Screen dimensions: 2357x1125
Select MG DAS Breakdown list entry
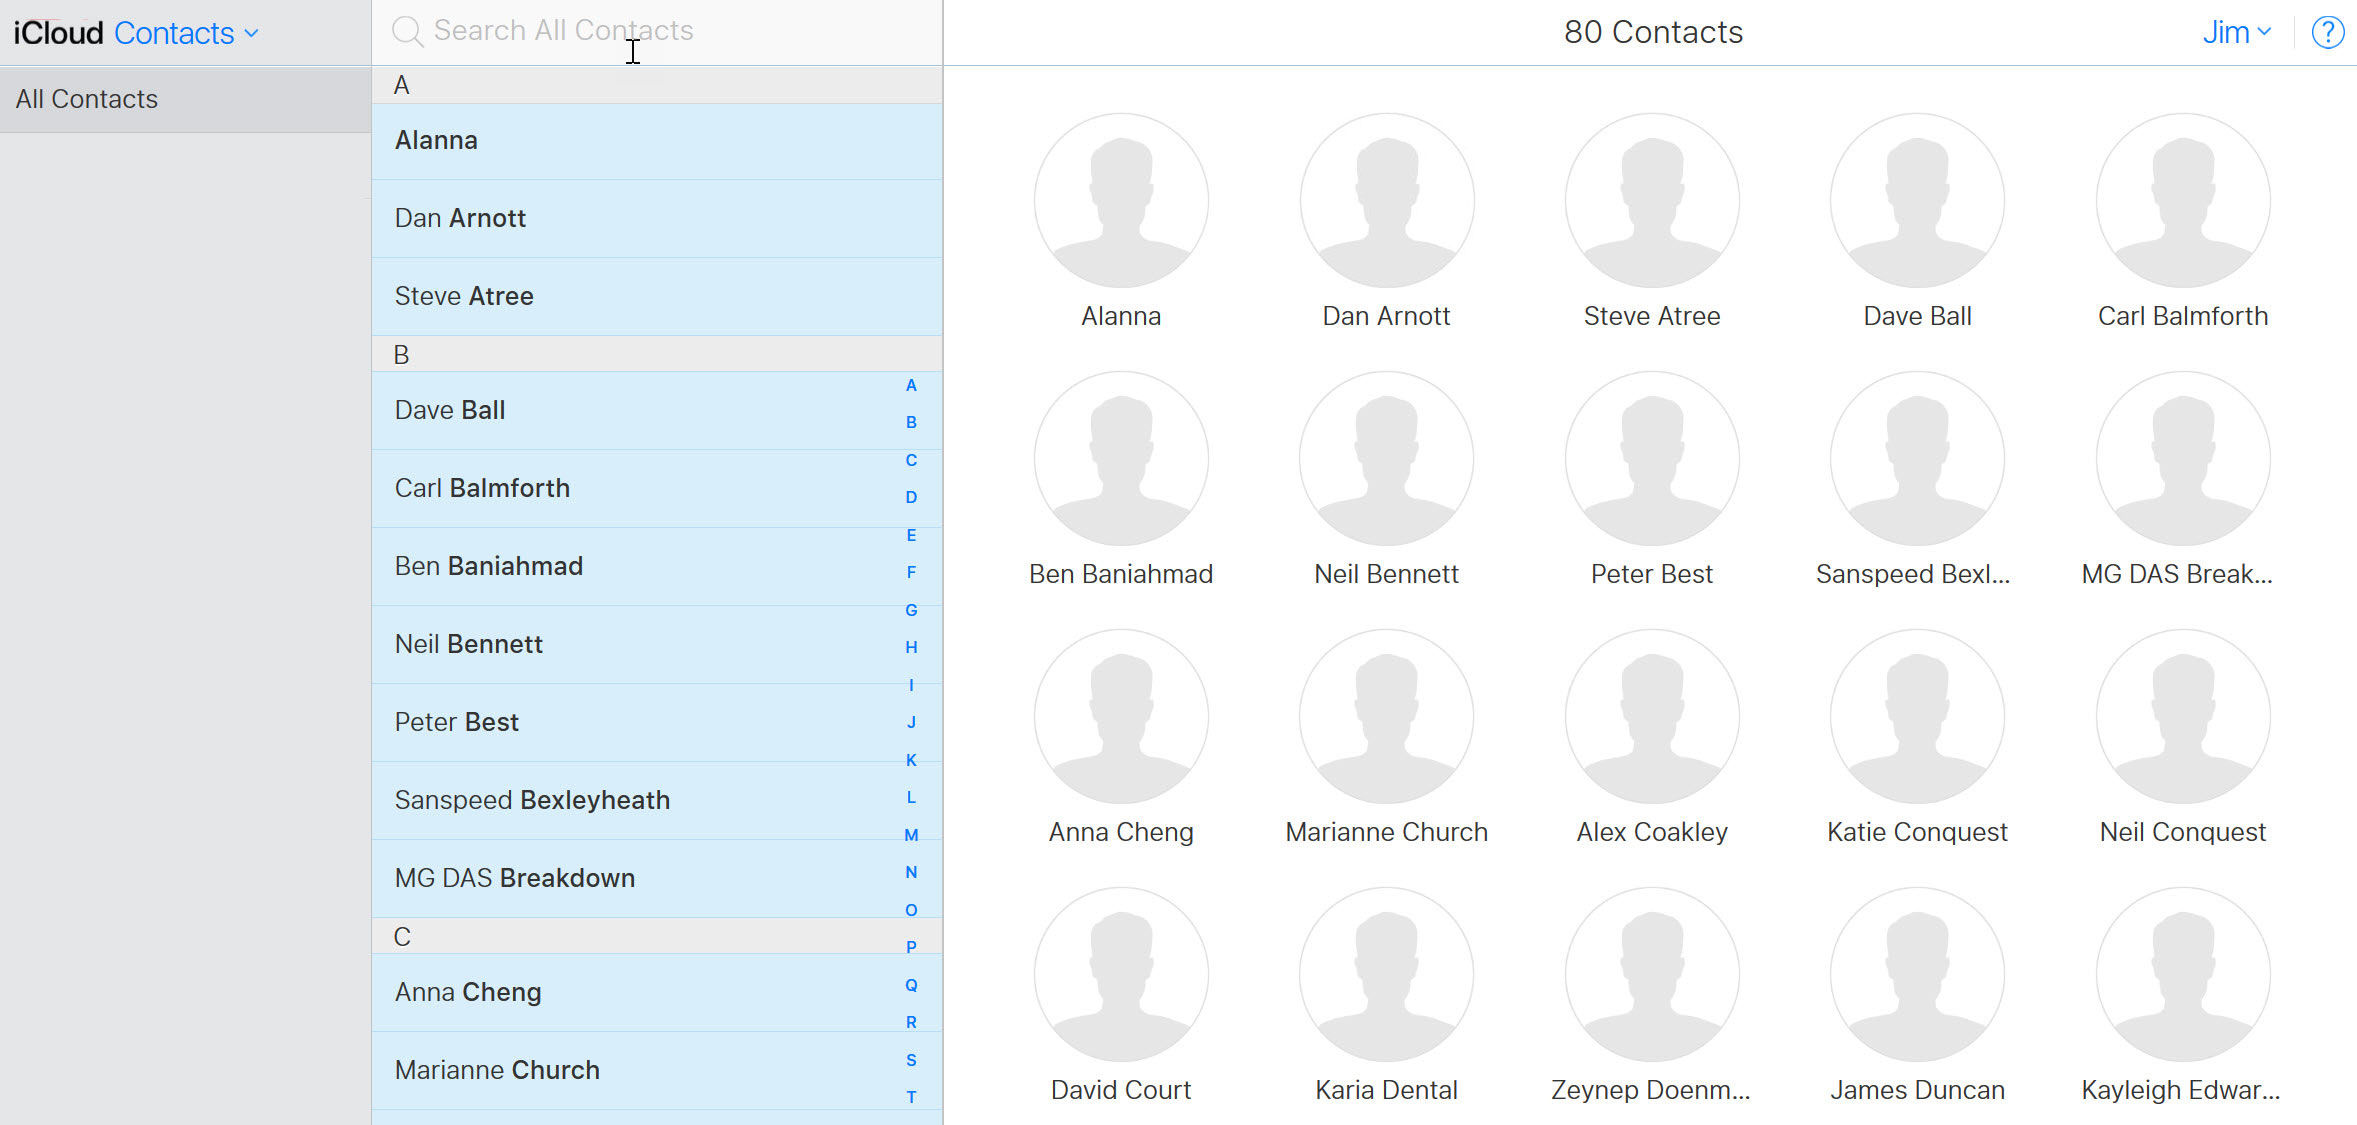(657, 878)
